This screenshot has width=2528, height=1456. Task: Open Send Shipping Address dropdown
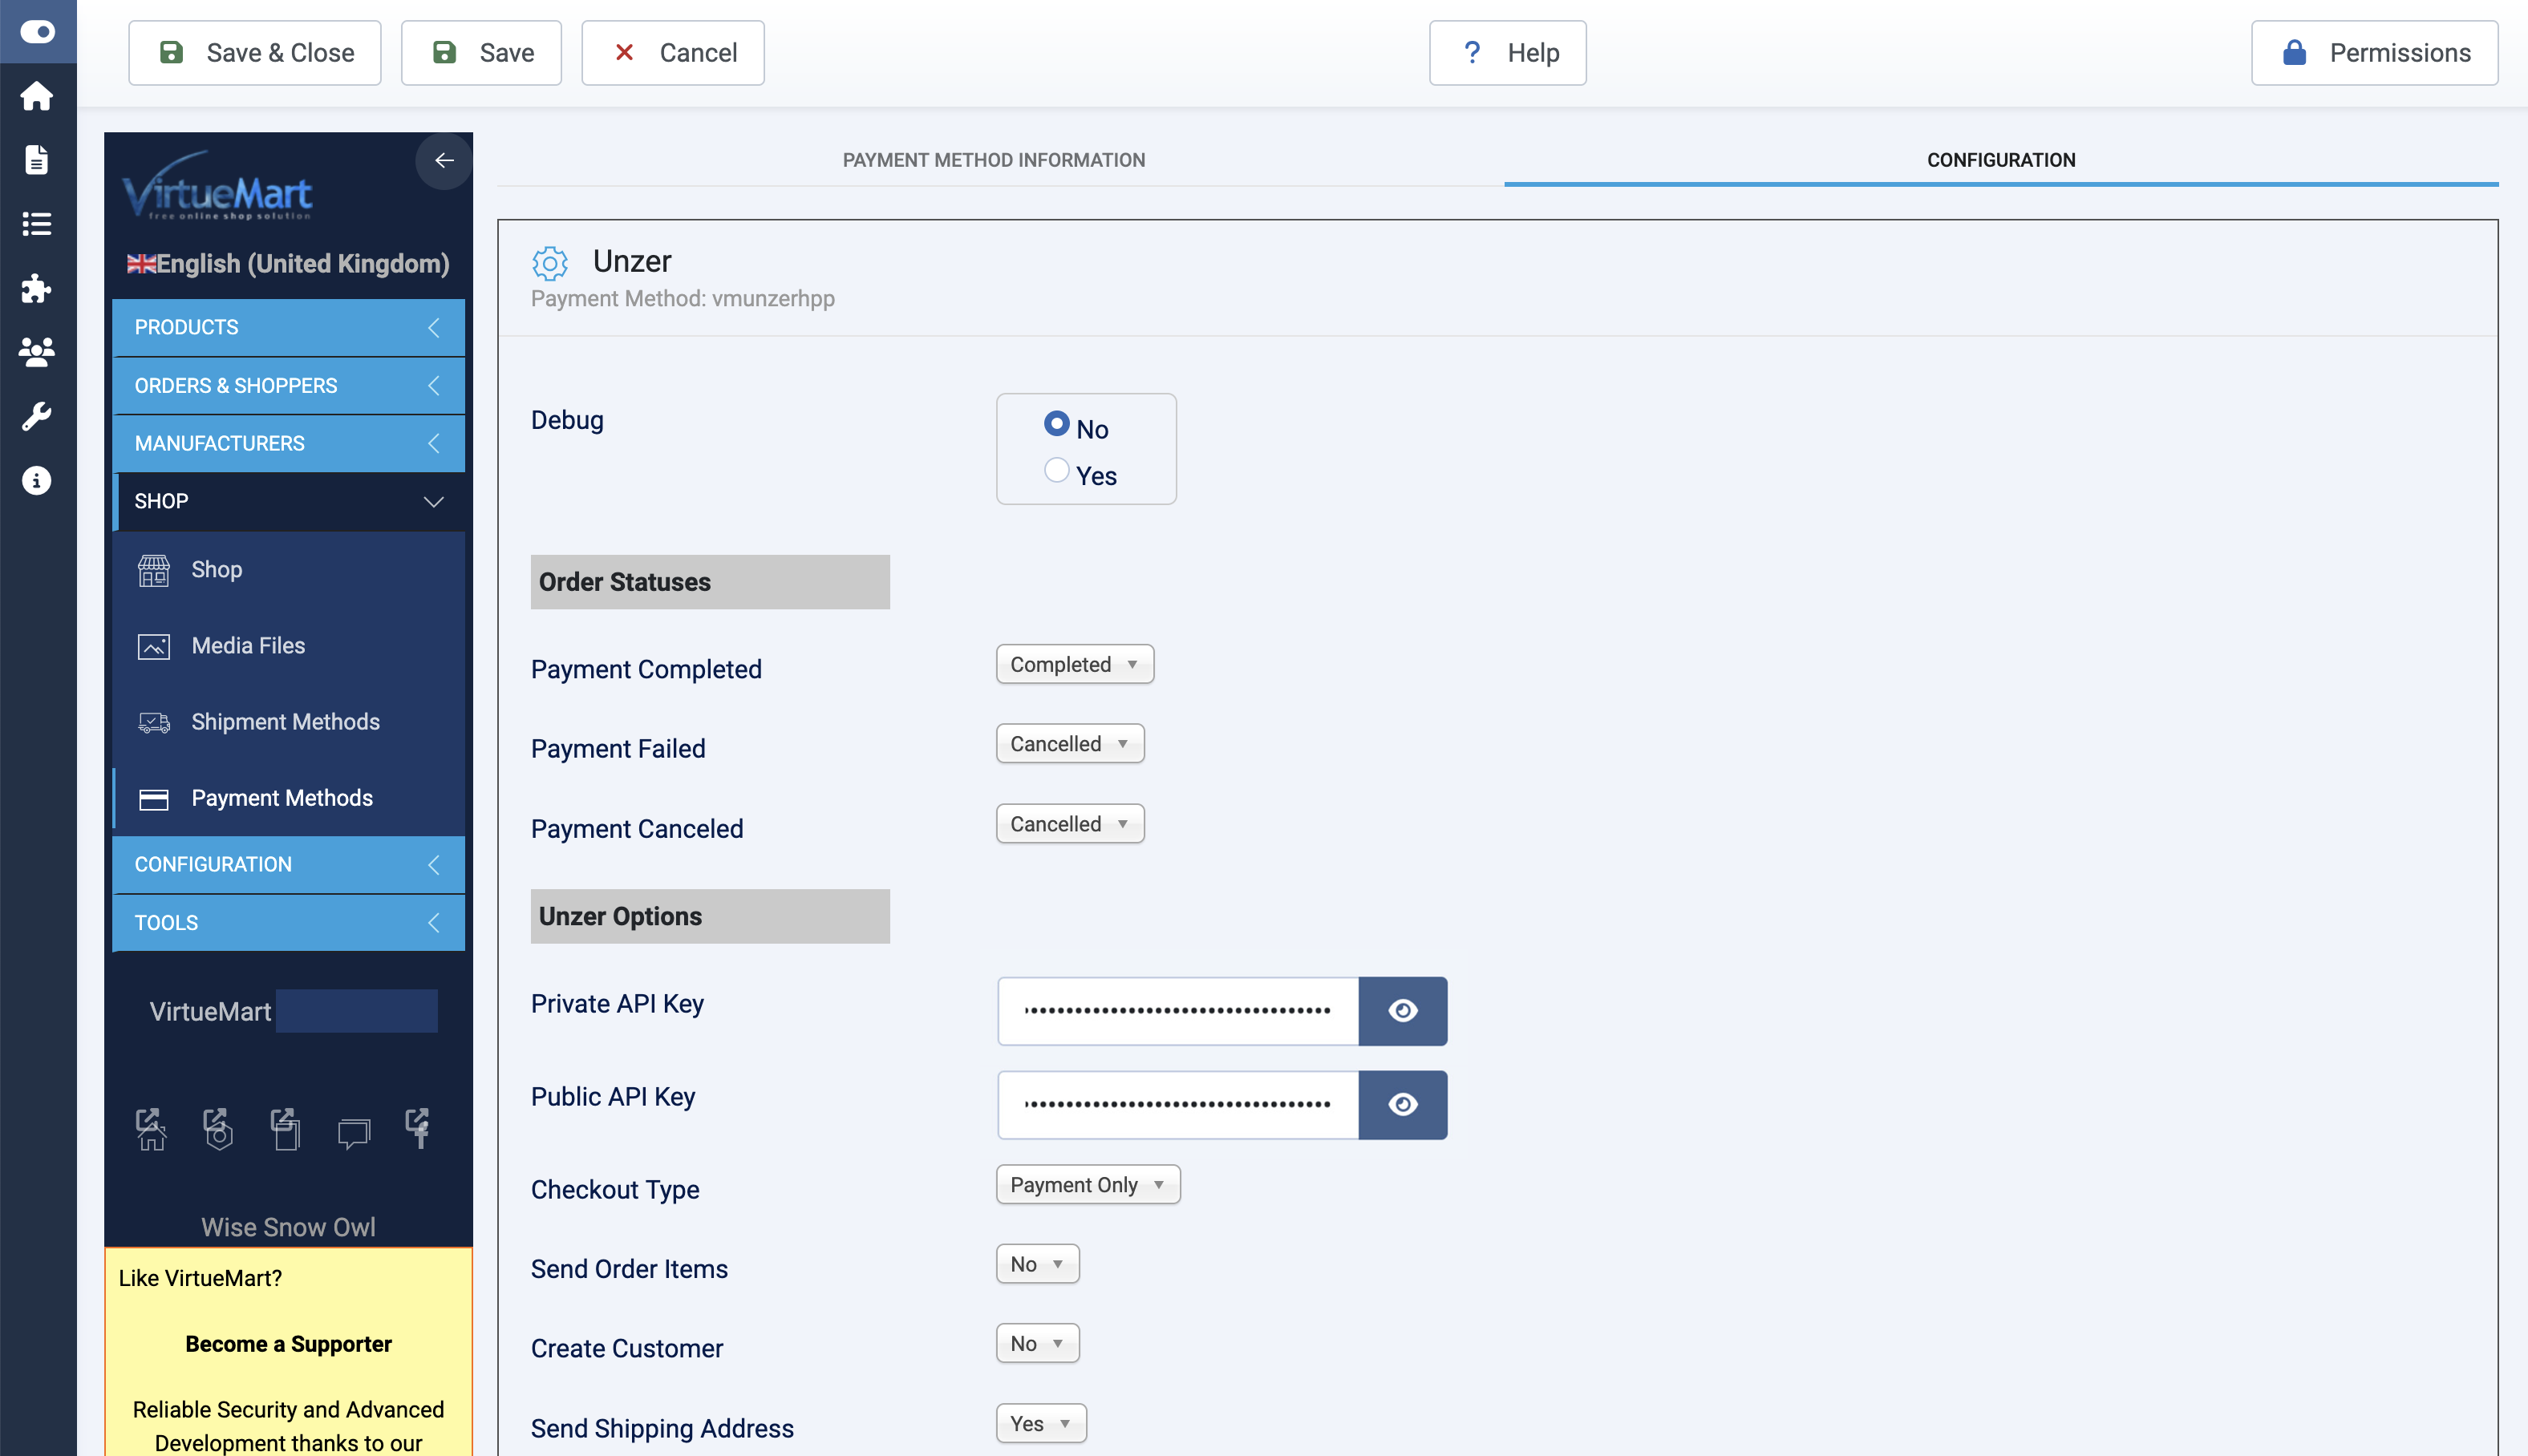click(x=1041, y=1423)
